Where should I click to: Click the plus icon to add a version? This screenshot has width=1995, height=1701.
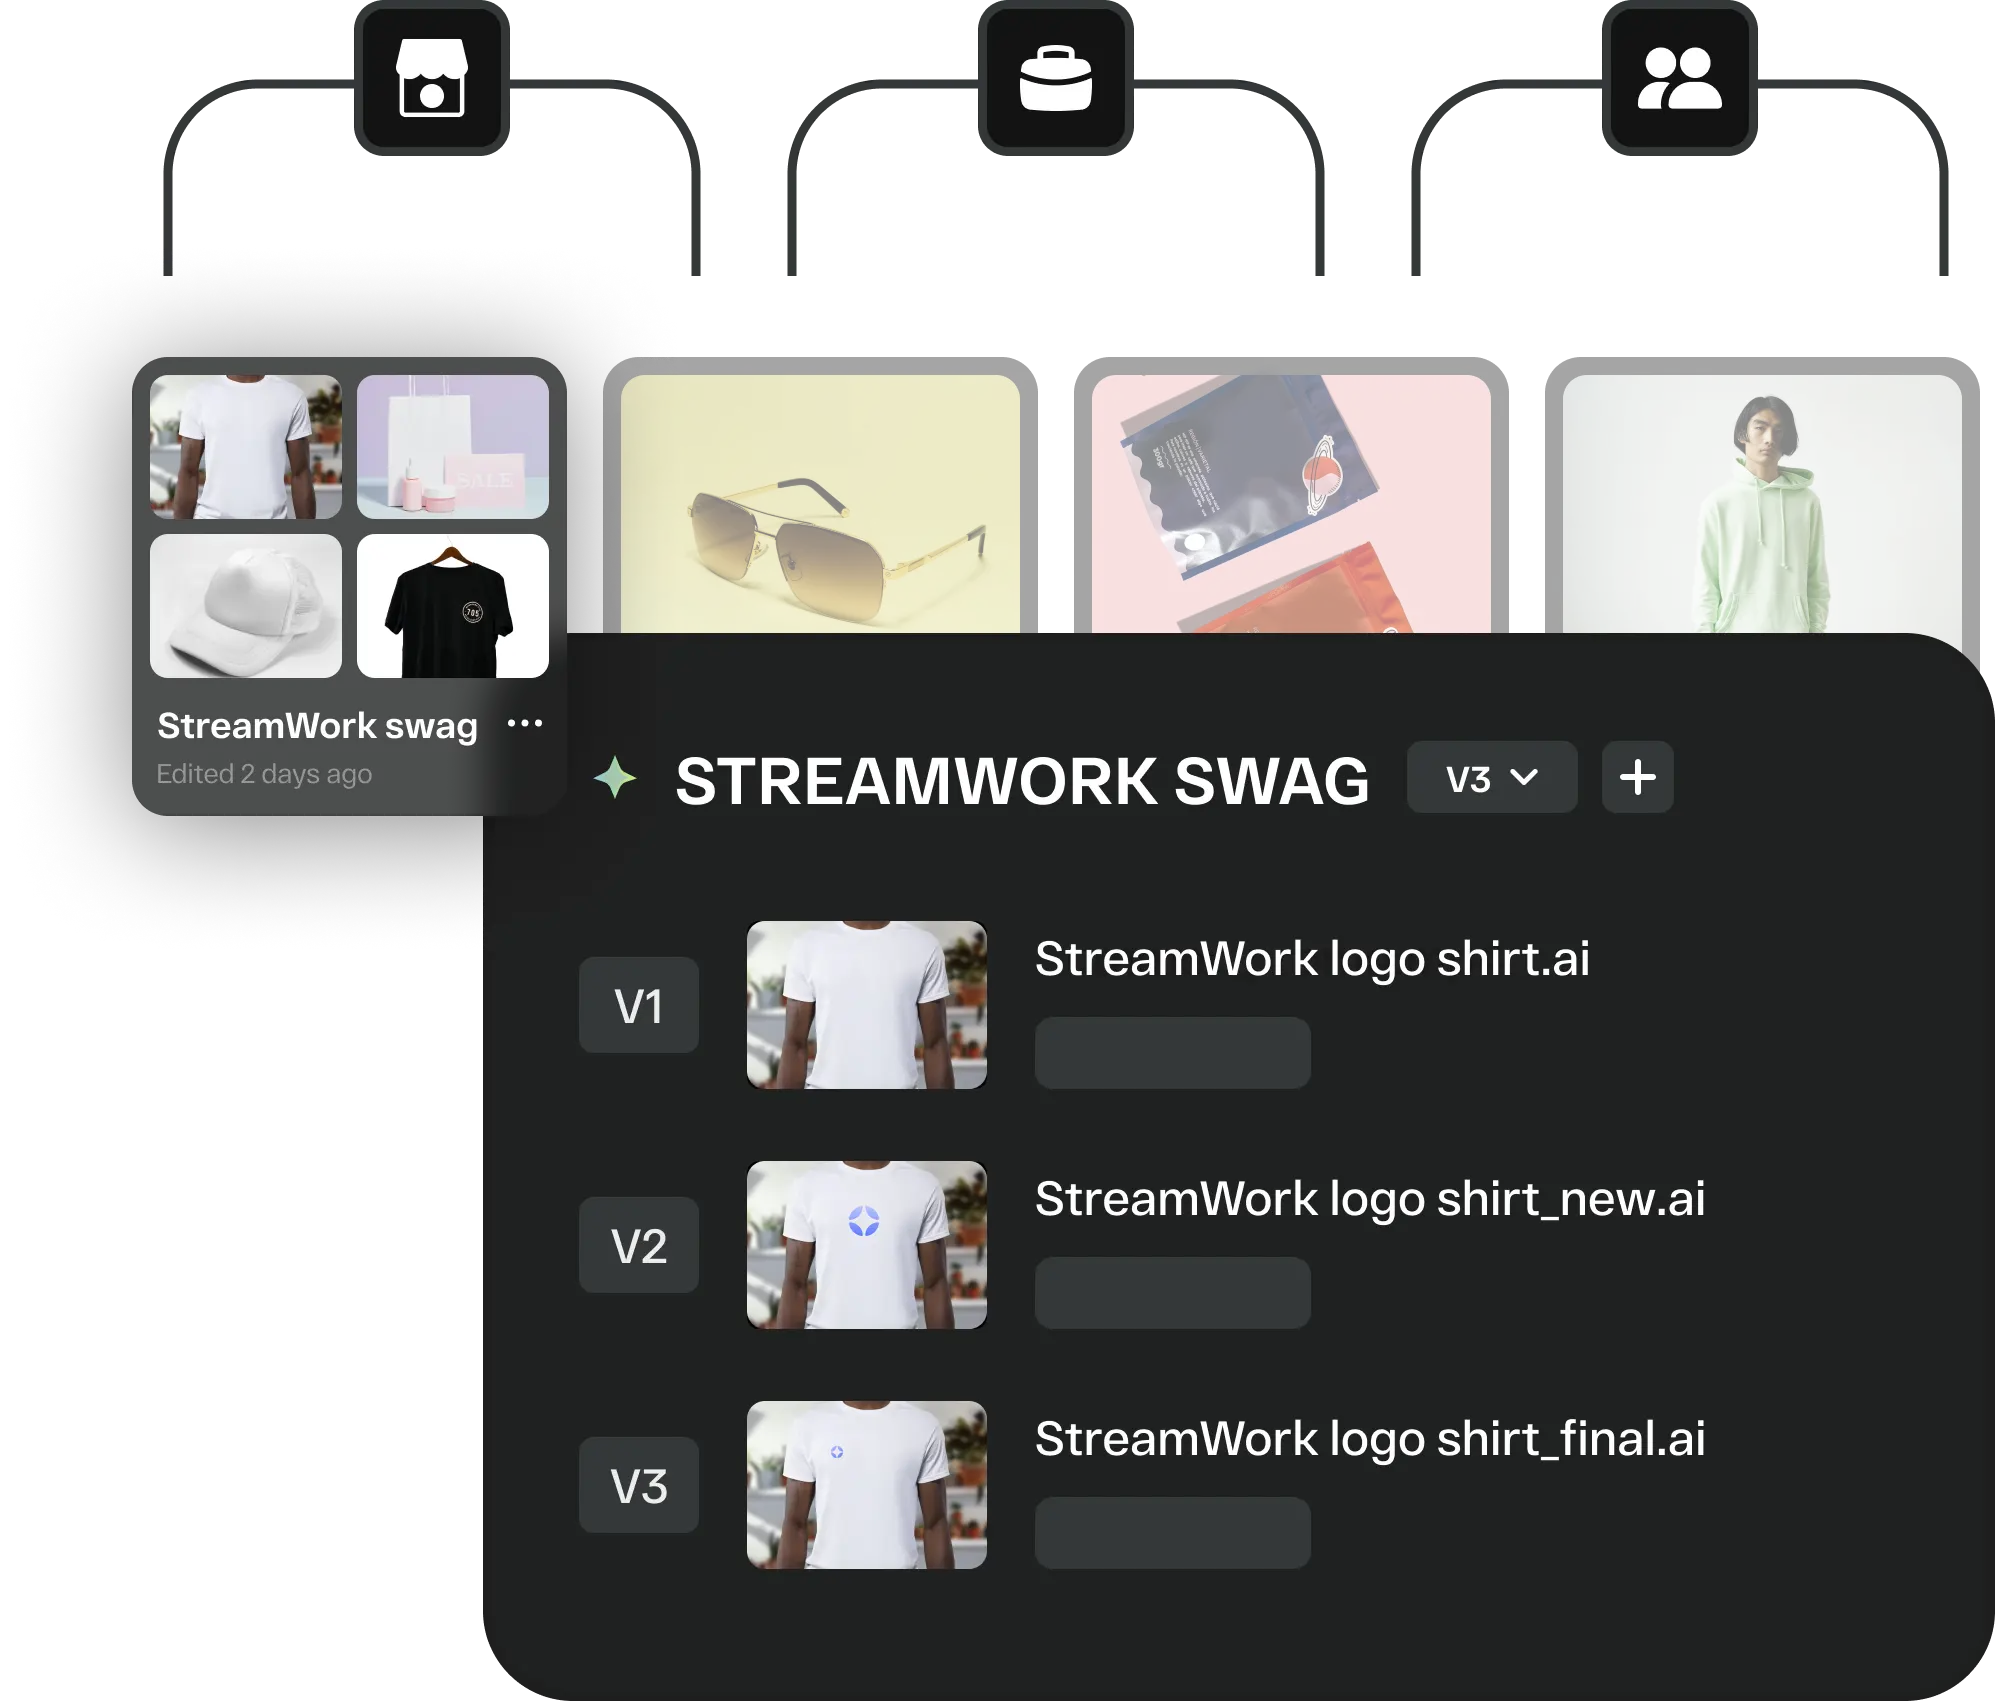1637,777
